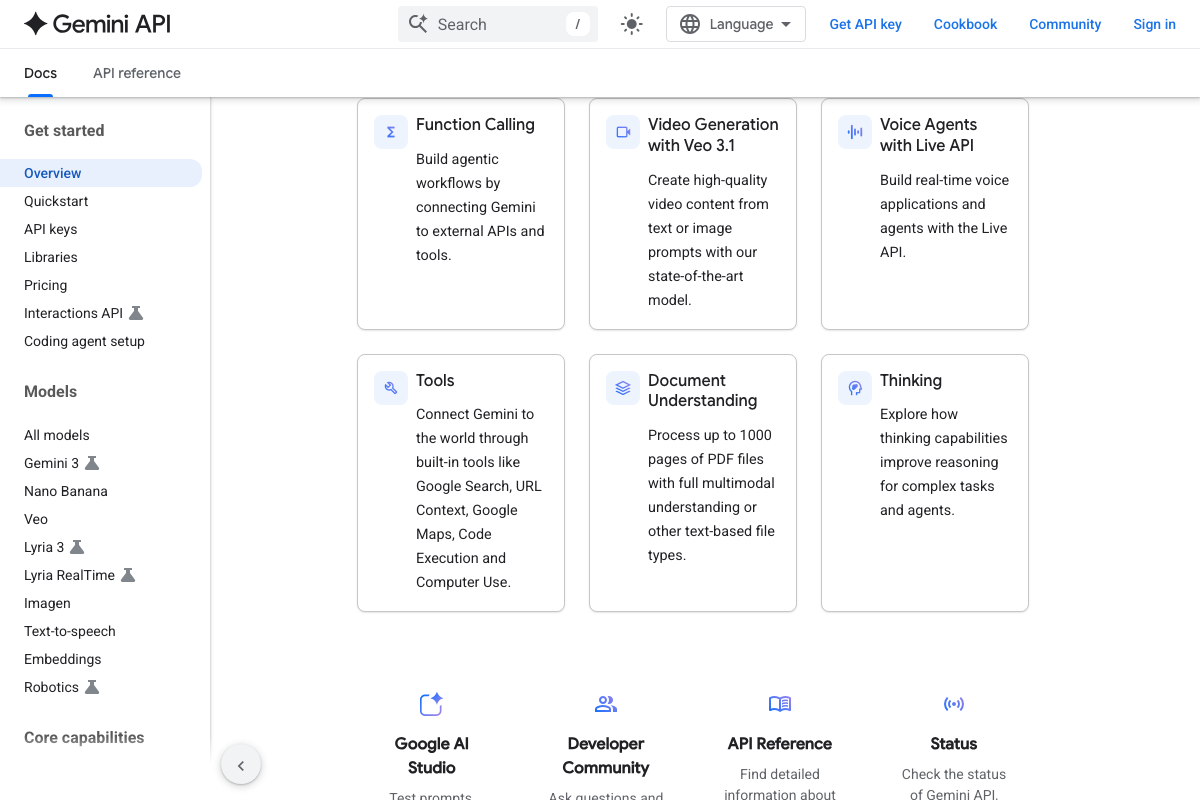
Task: Toggle the light/dark theme sun icon
Action: point(631,23)
